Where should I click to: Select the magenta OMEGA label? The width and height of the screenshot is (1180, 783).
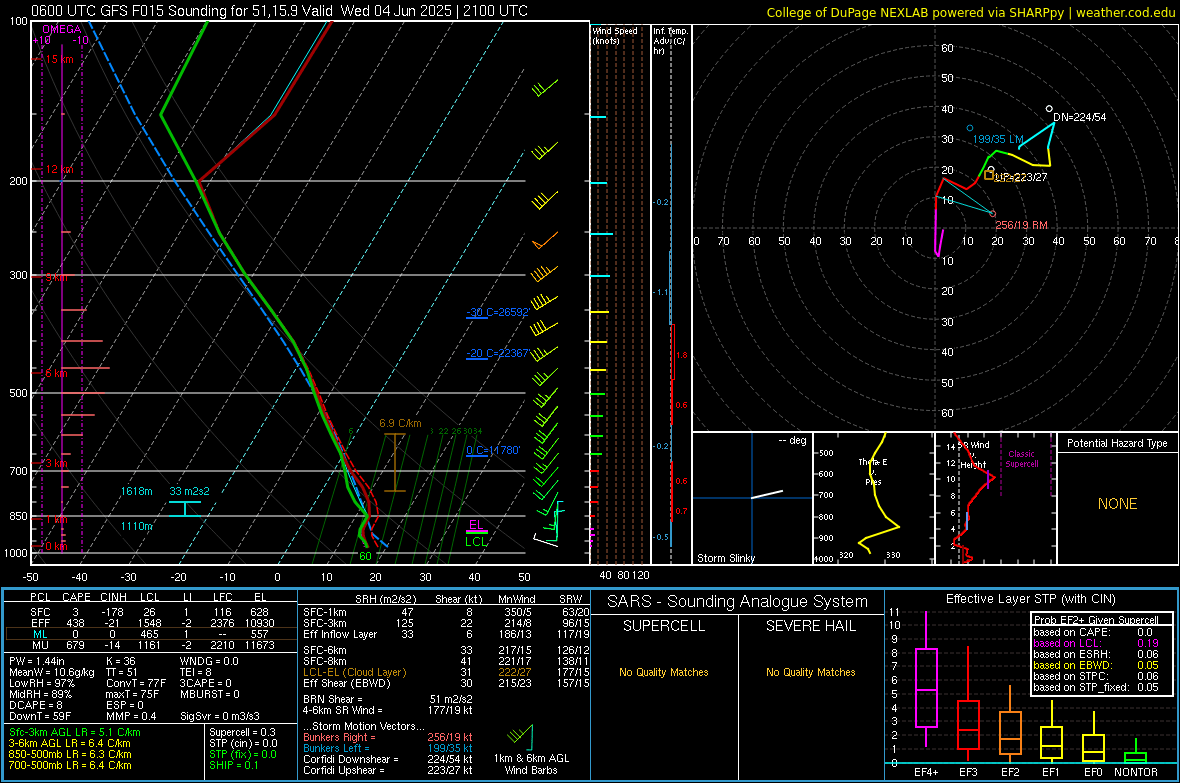tap(62, 29)
